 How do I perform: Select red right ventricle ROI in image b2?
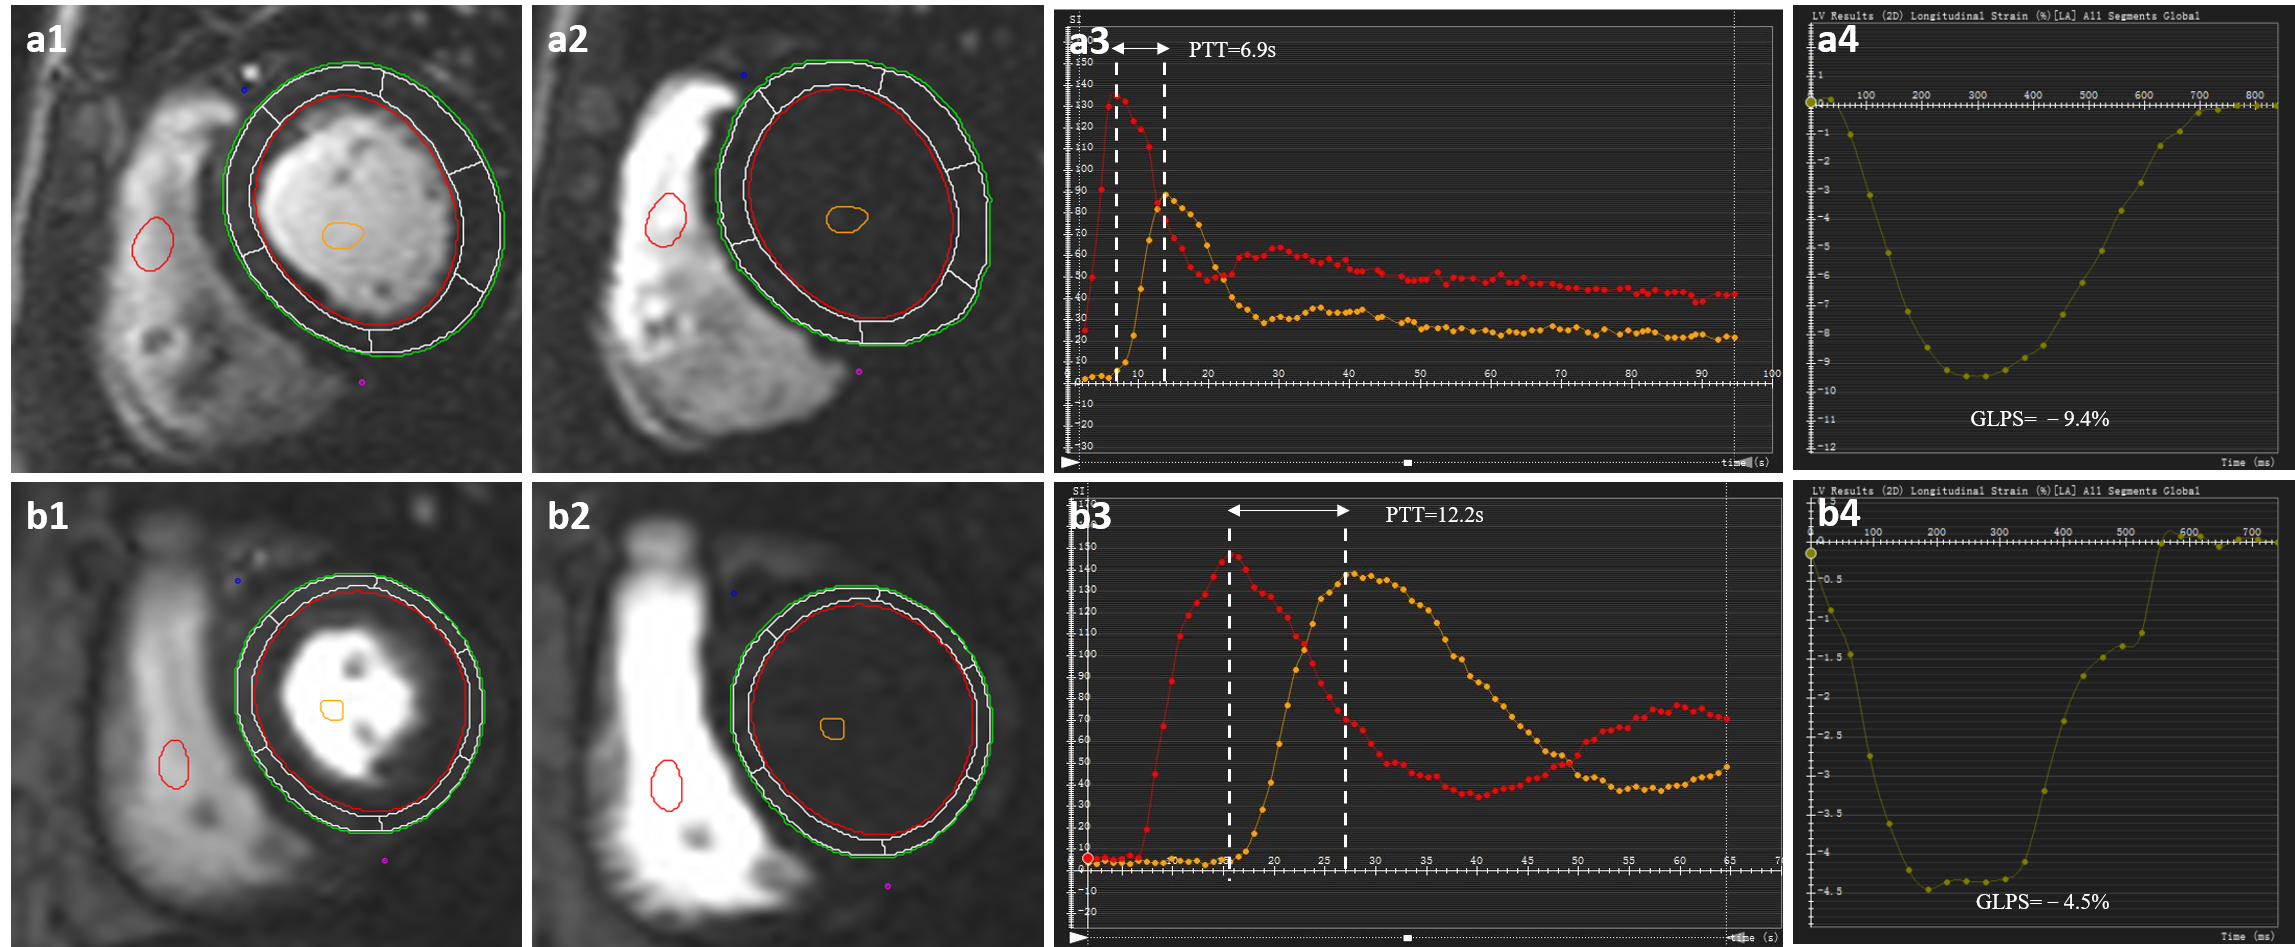(x=667, y=785)
